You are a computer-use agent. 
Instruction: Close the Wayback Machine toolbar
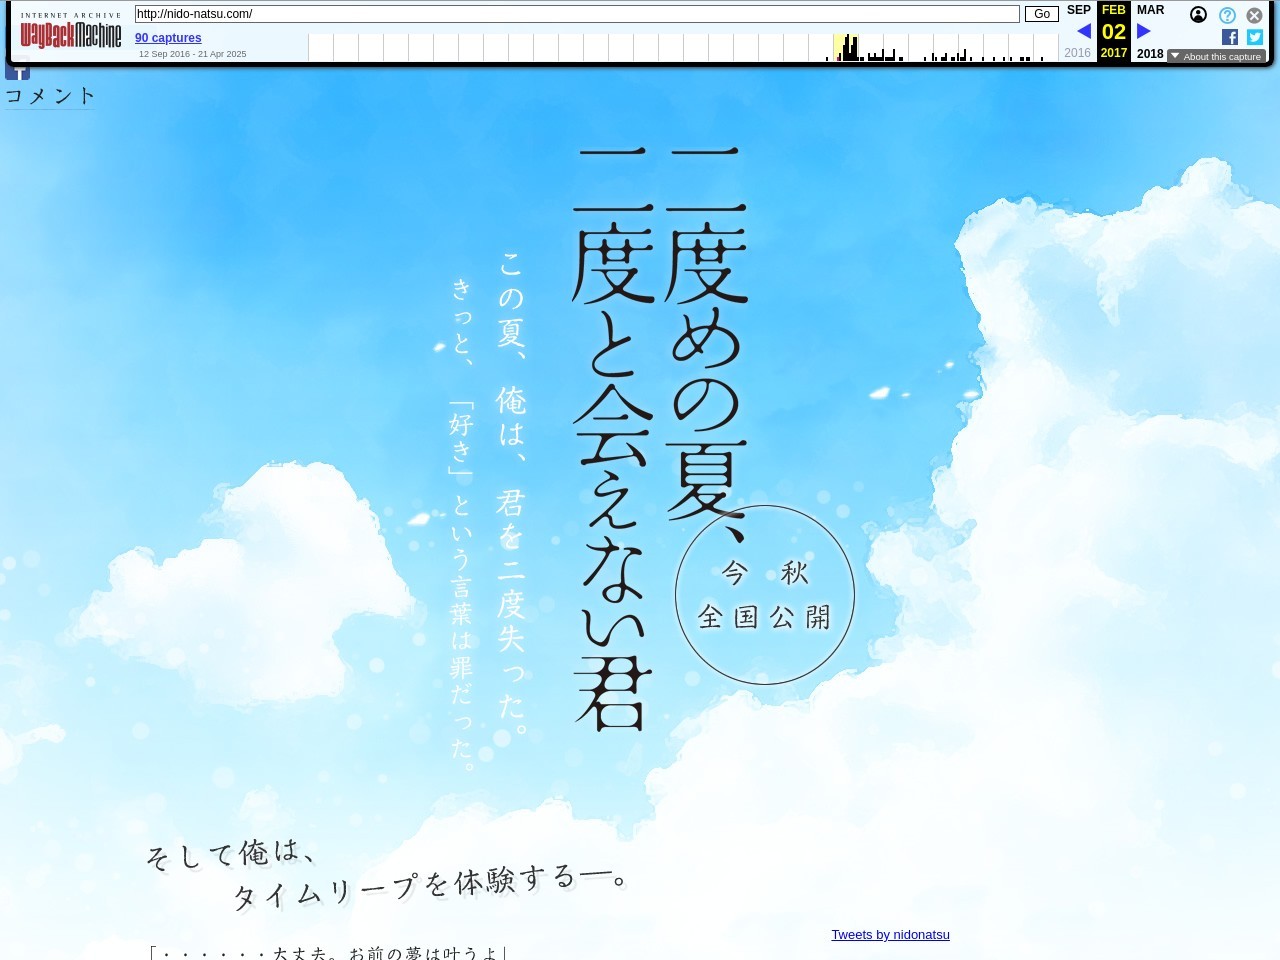[x=1254, y=15]
